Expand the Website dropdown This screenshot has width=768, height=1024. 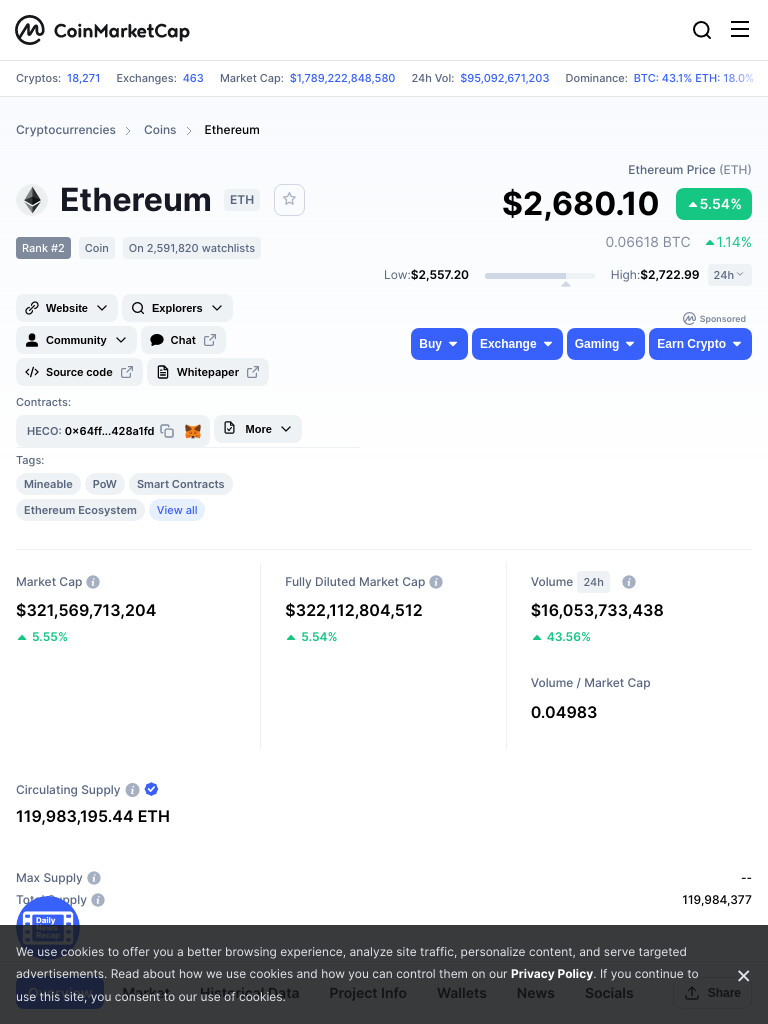click(67, 308)
